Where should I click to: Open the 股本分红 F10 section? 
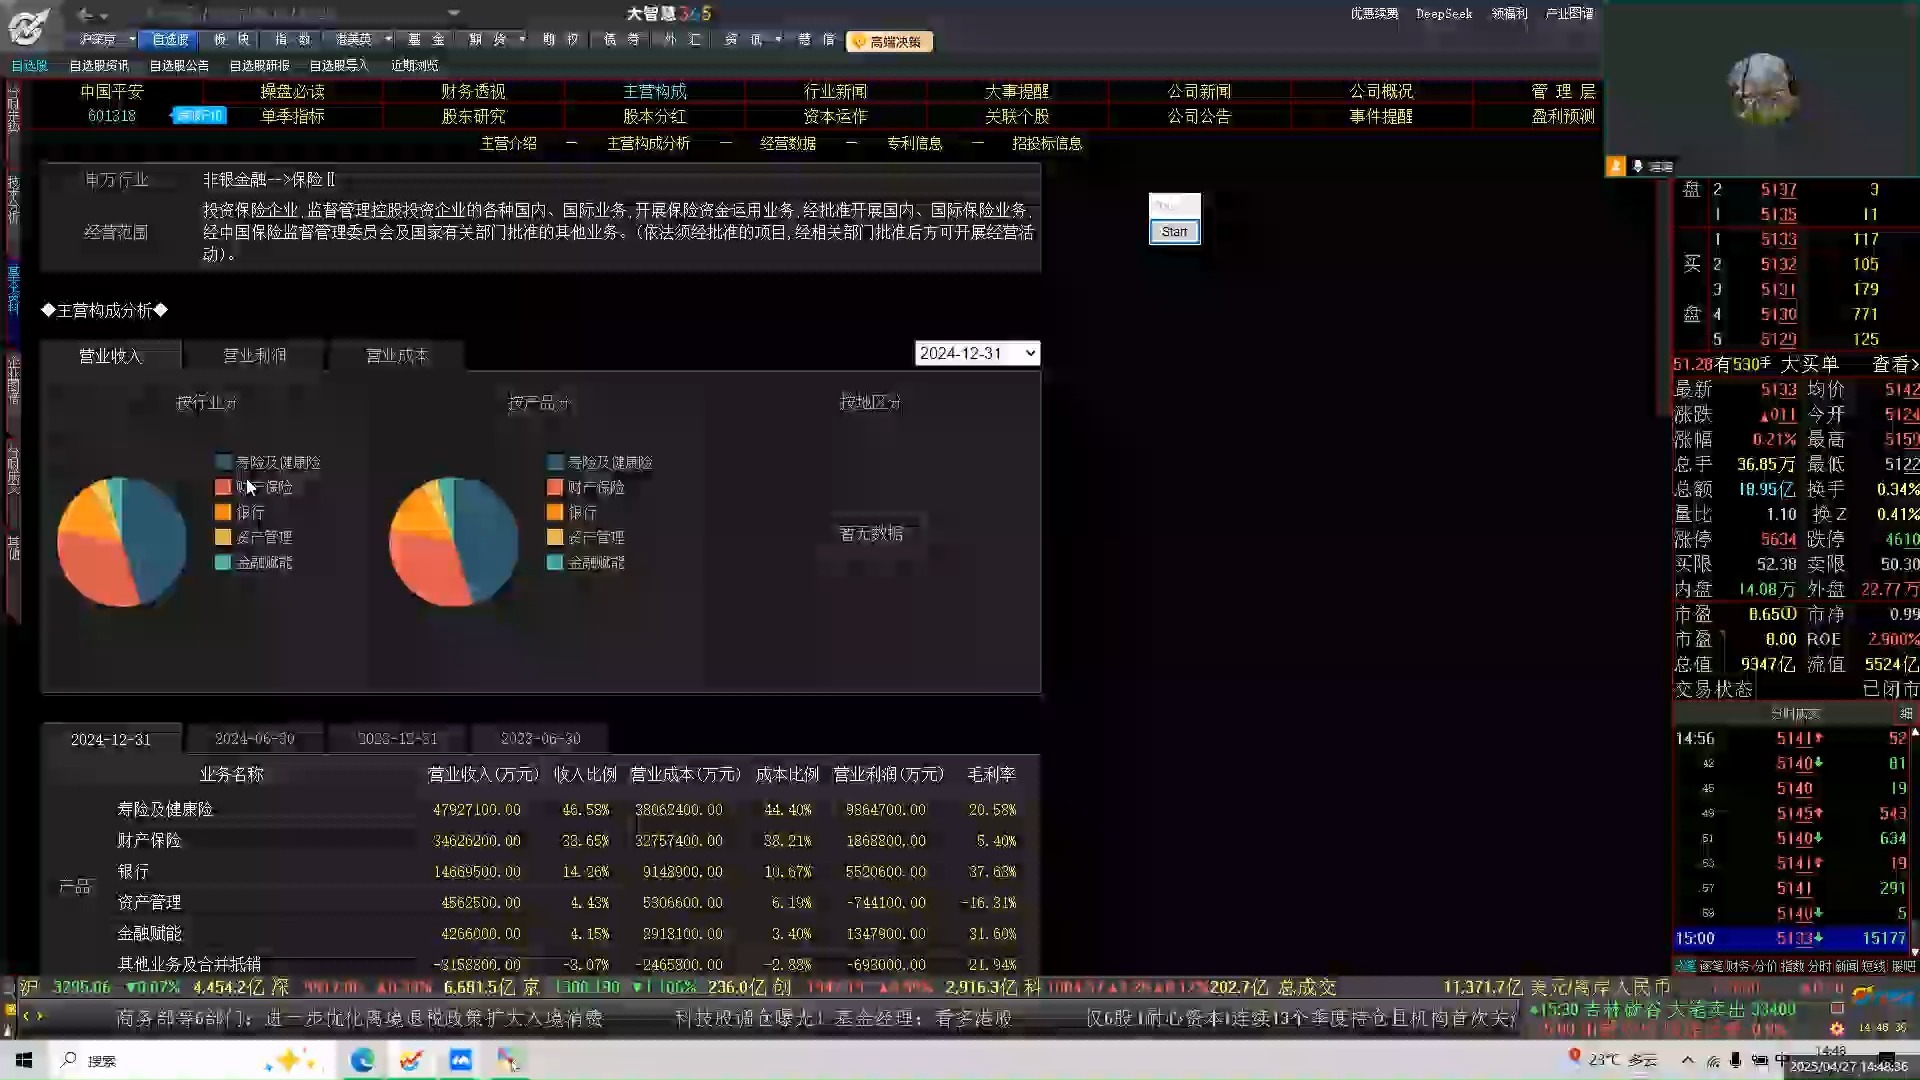click(654, 116)
